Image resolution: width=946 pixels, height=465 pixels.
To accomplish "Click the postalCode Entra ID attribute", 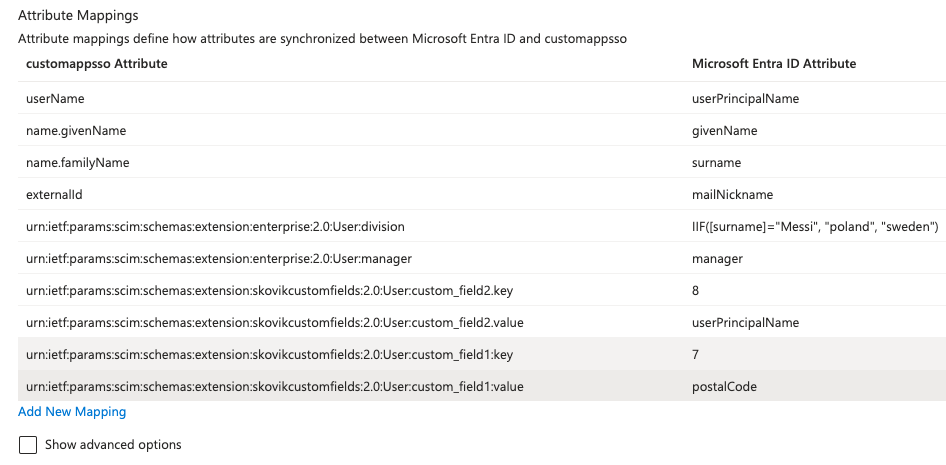I will (x=726, y=387).
